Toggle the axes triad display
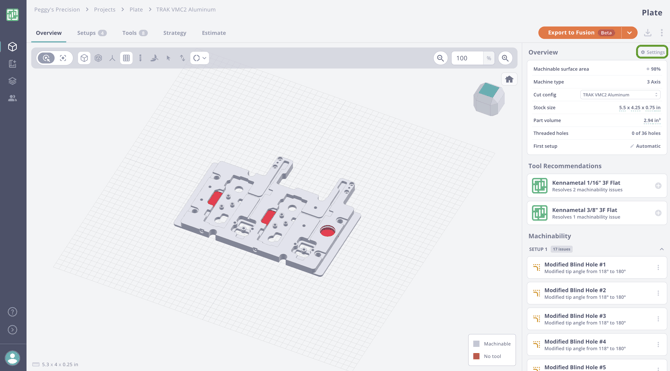Screen dimensions: 670x371 coord(112,58)
